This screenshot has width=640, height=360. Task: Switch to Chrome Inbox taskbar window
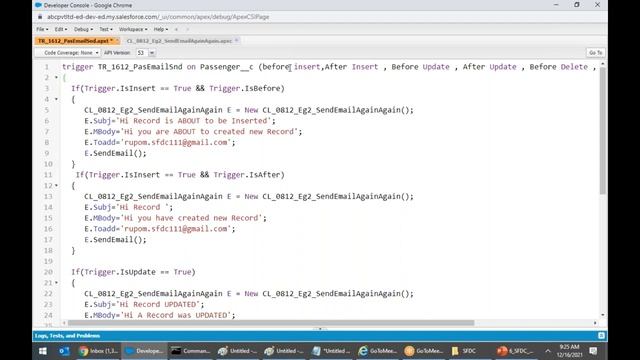(x=98, y=351)
